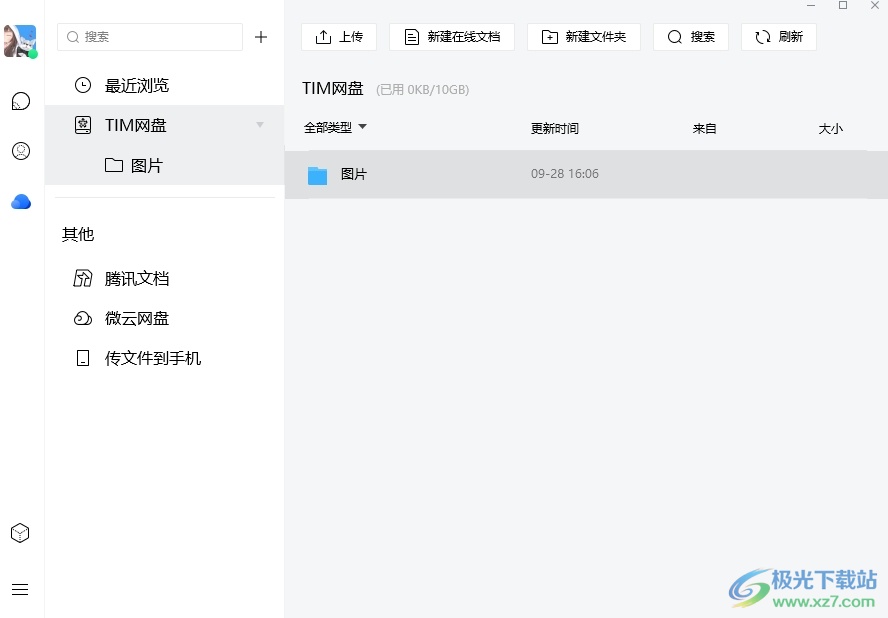Click the 09-28 16:06 timestamp
The width and height of the screenshot is (888, 618).
point(565,174)
